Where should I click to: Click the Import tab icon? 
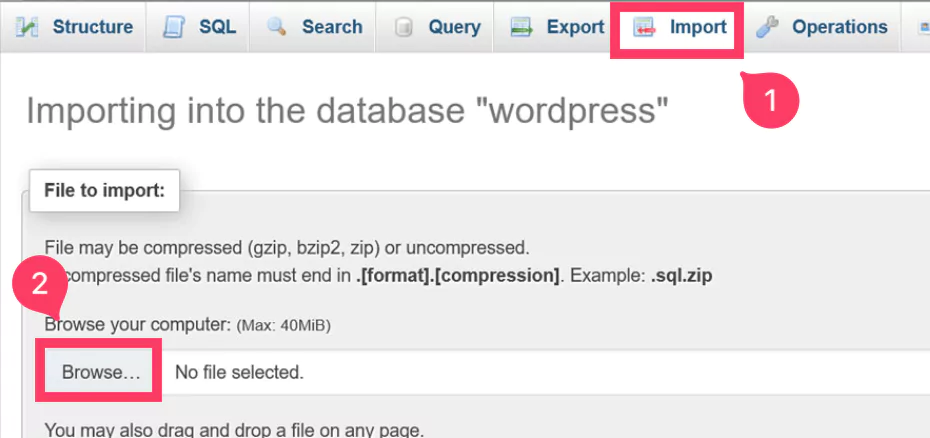[x=644, y=27]
